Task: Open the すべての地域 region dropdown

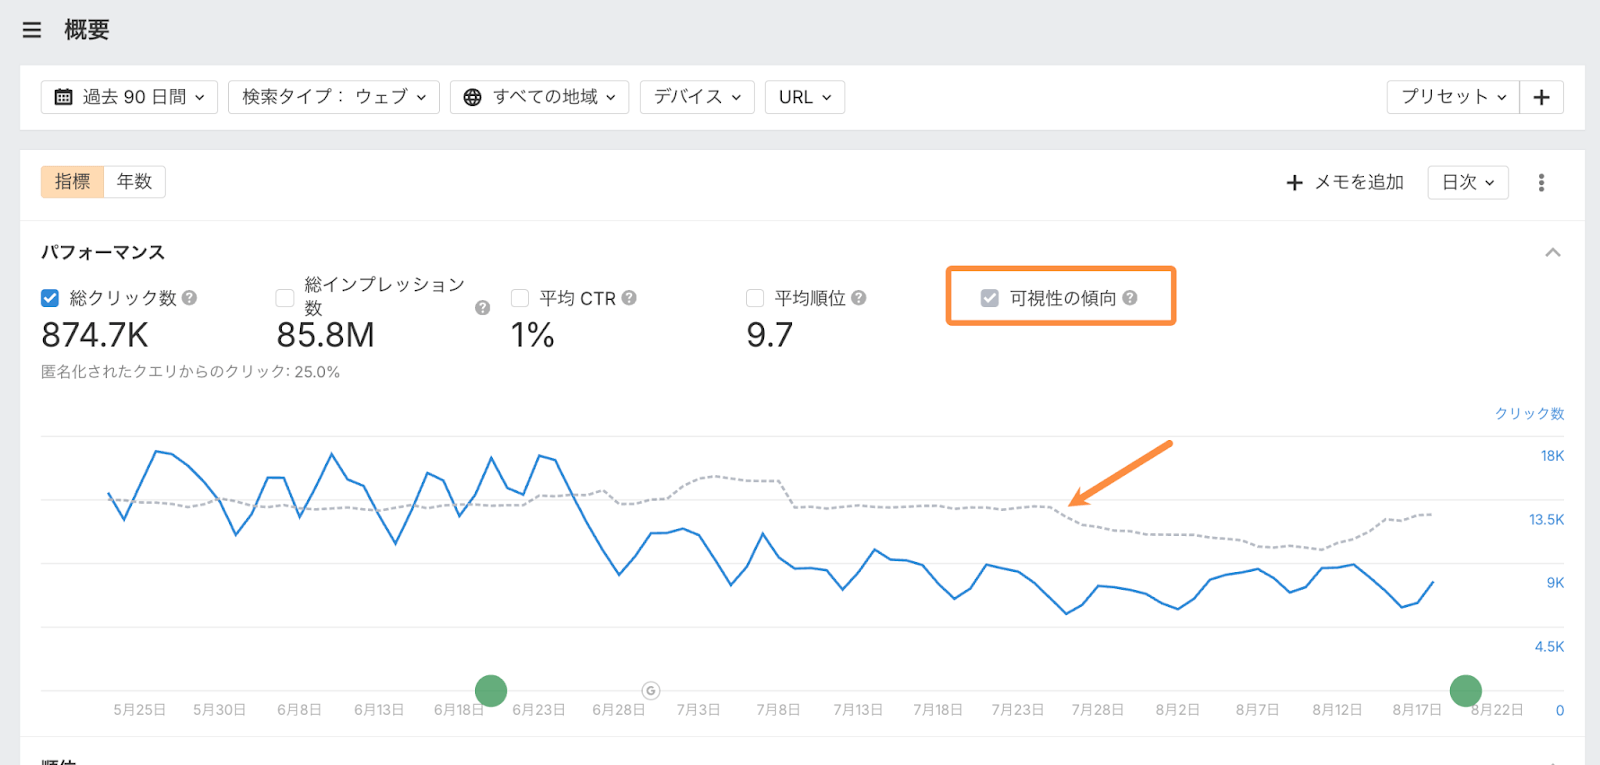Action: tap(539, 97)
